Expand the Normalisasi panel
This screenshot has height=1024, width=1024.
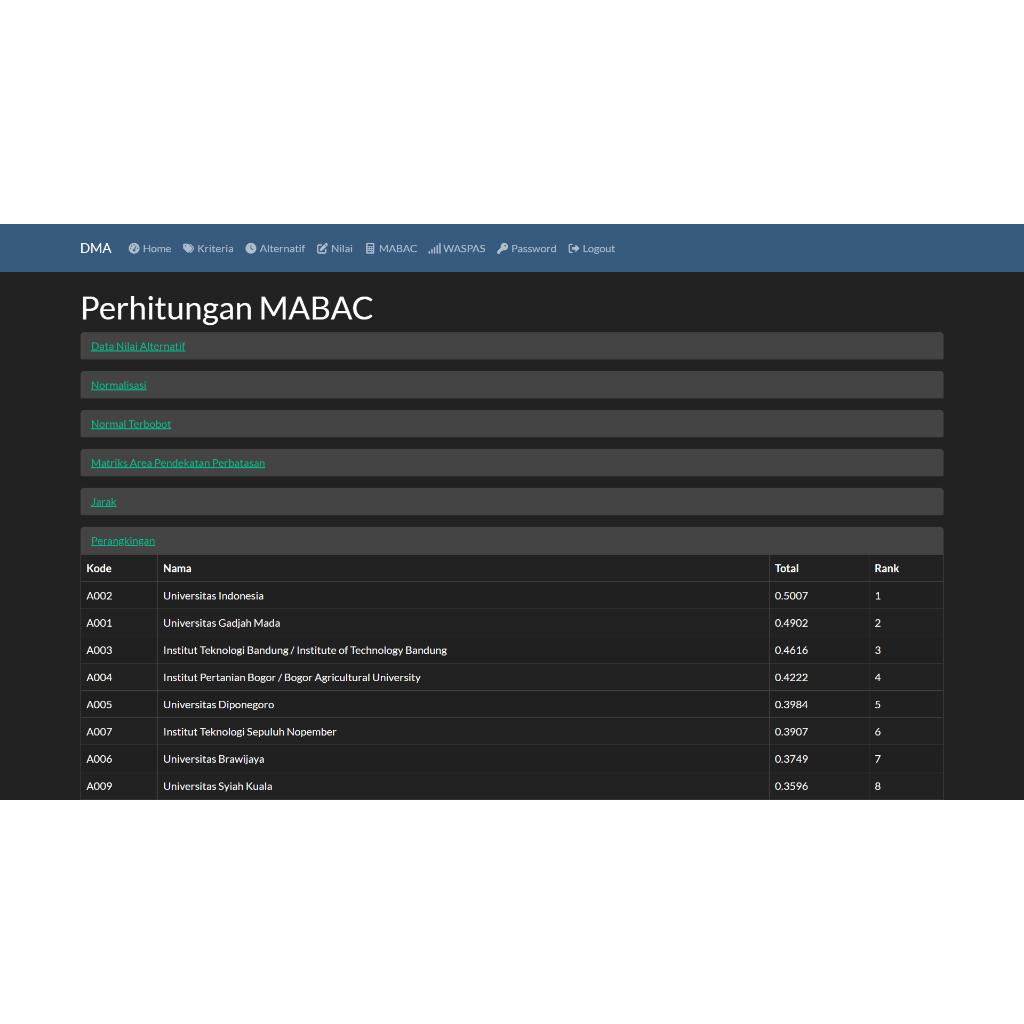[x=118, y=385]
